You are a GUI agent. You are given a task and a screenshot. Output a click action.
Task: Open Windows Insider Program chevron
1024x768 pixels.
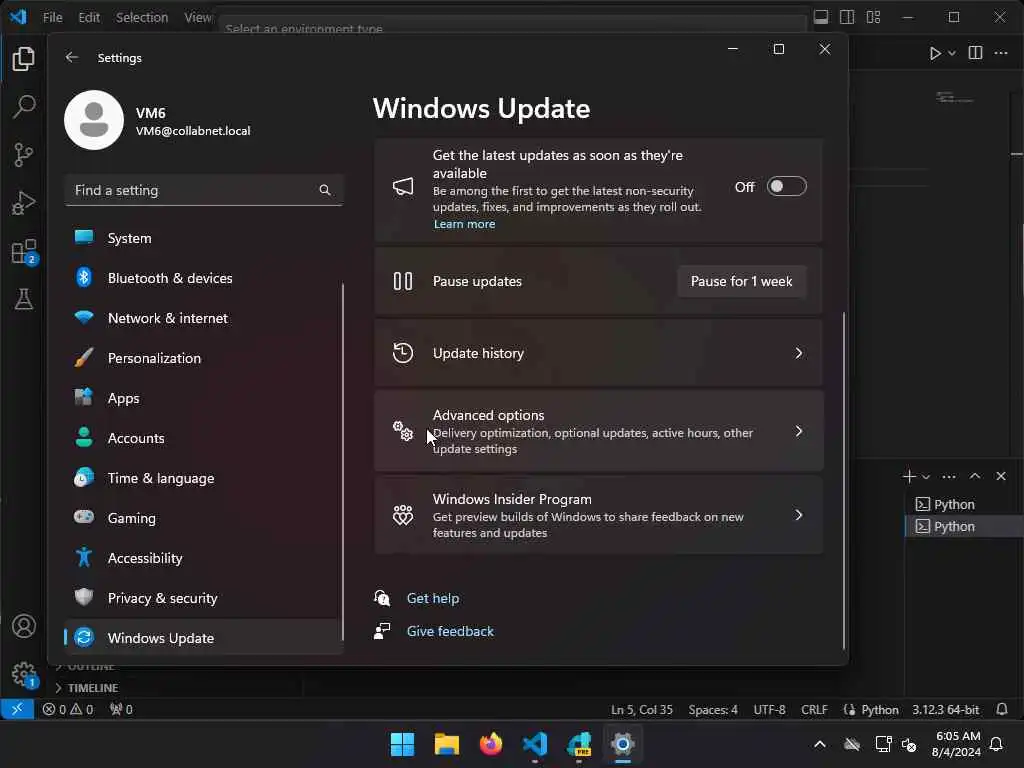coord(799,515)
